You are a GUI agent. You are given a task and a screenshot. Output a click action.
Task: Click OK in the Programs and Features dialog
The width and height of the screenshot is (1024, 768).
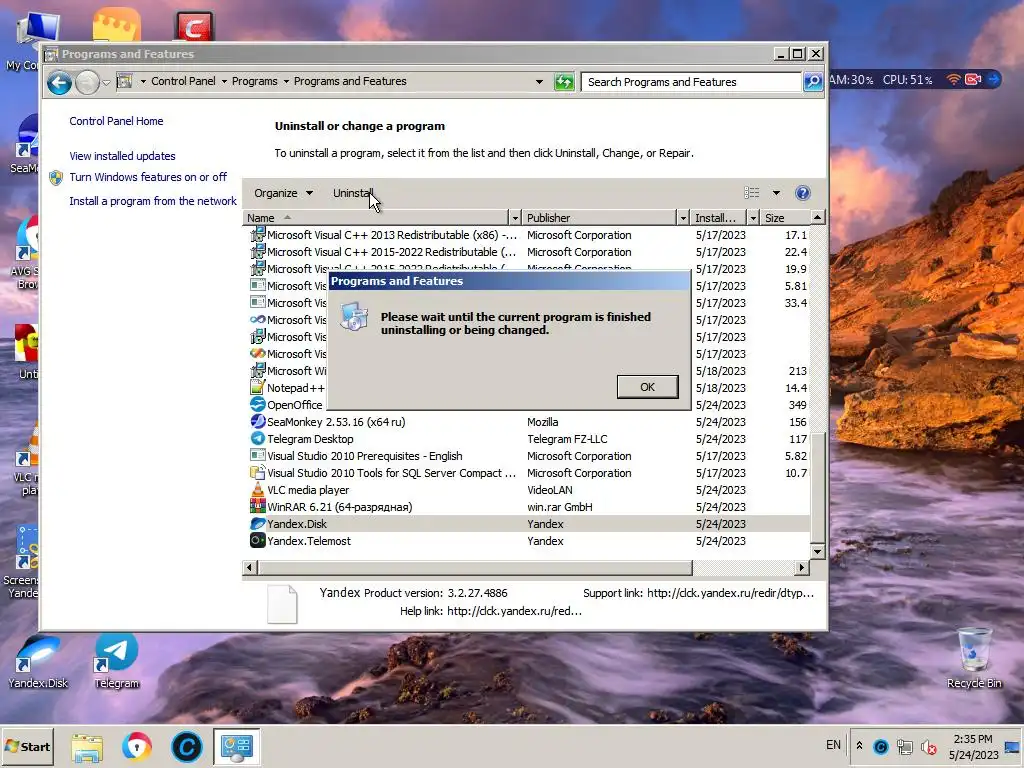click(647, 387)
